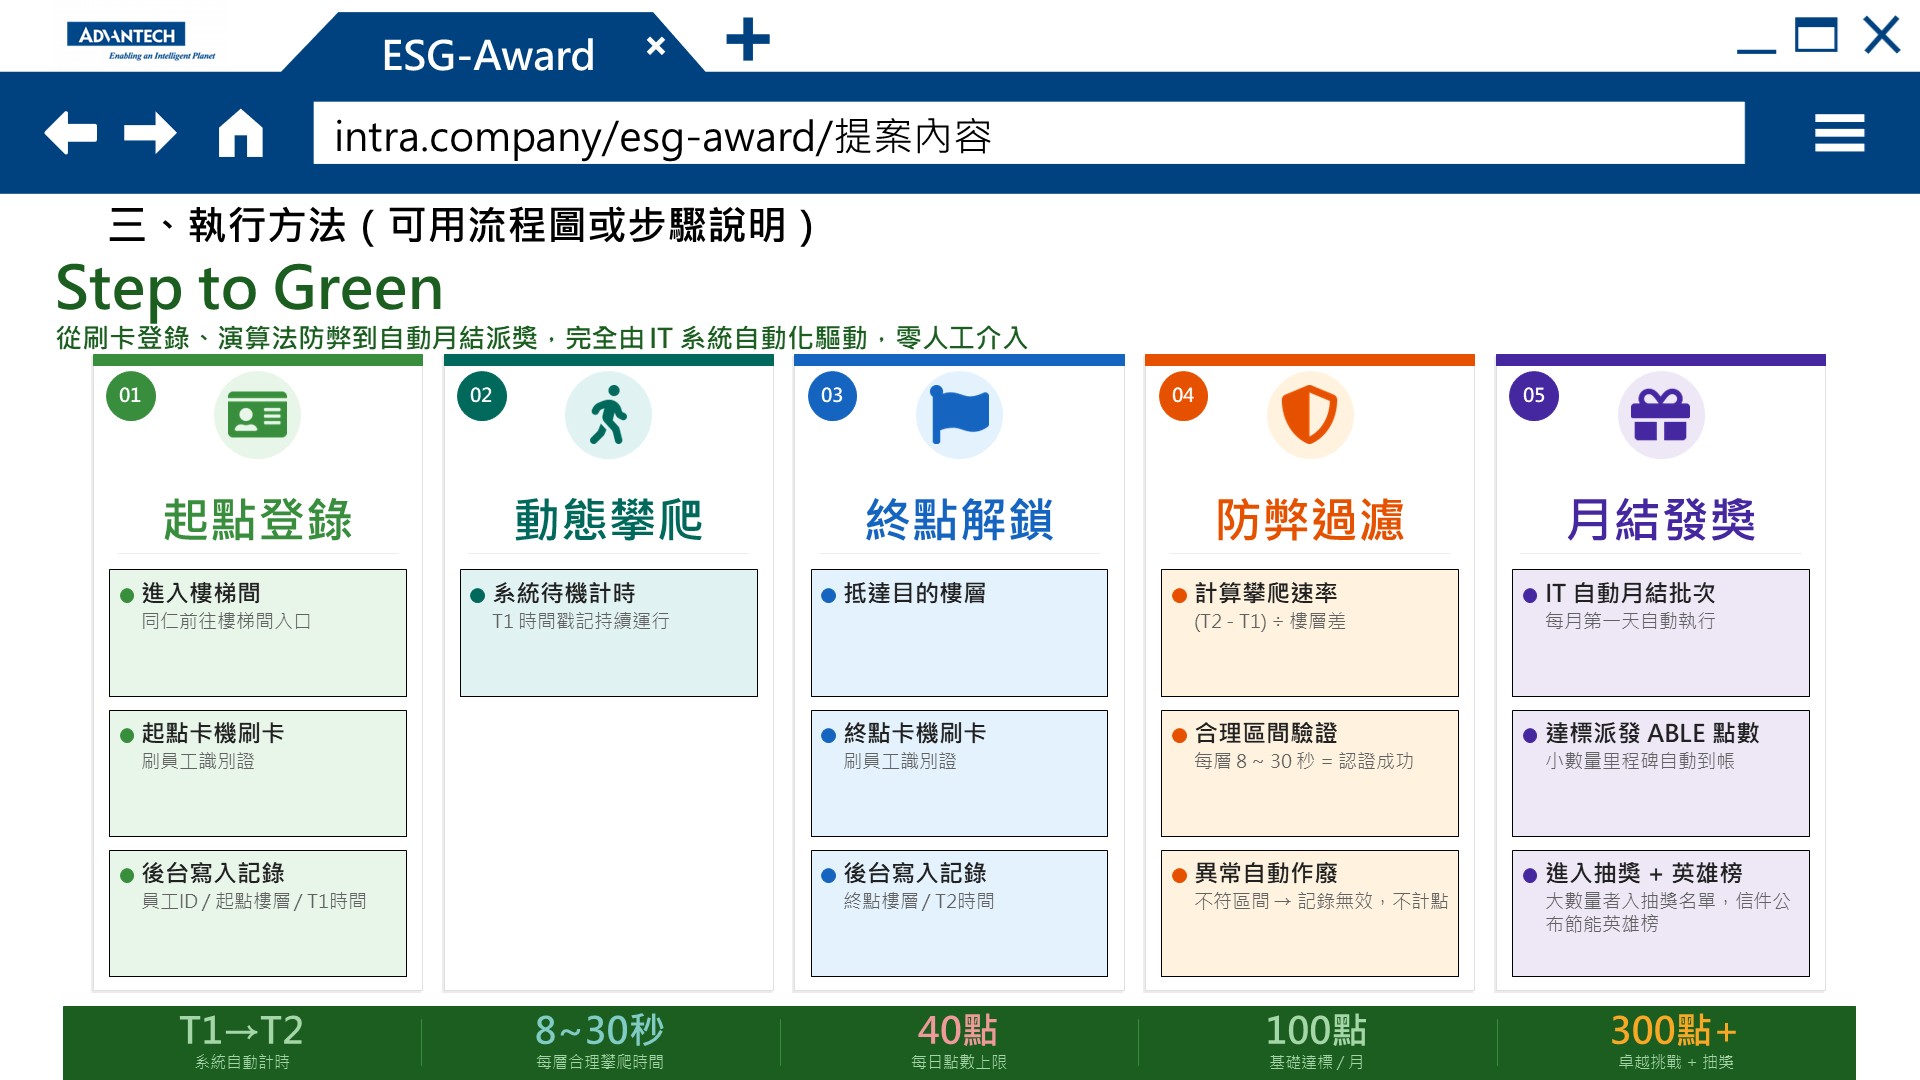
Task: Click the 40點 daily limit stat
Action: [958, 1041]
